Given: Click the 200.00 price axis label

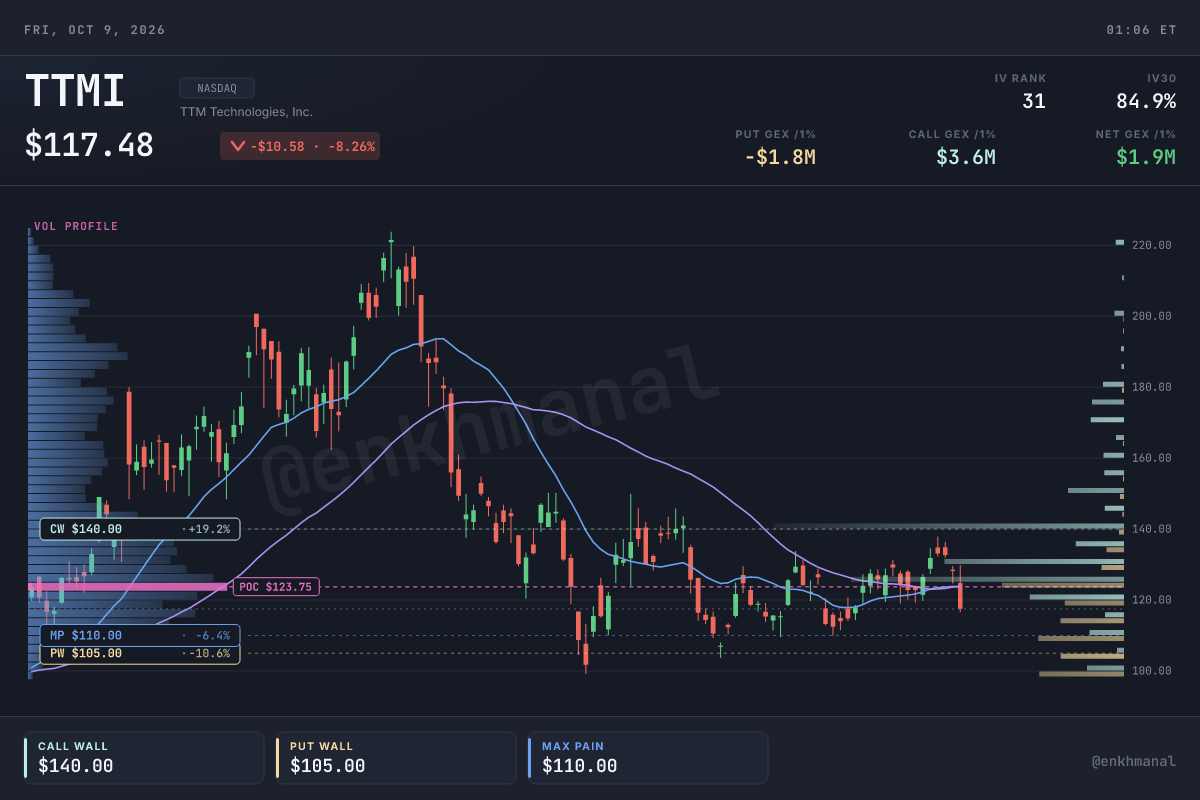Looking at the screenshot, I should click(1152, 316).
